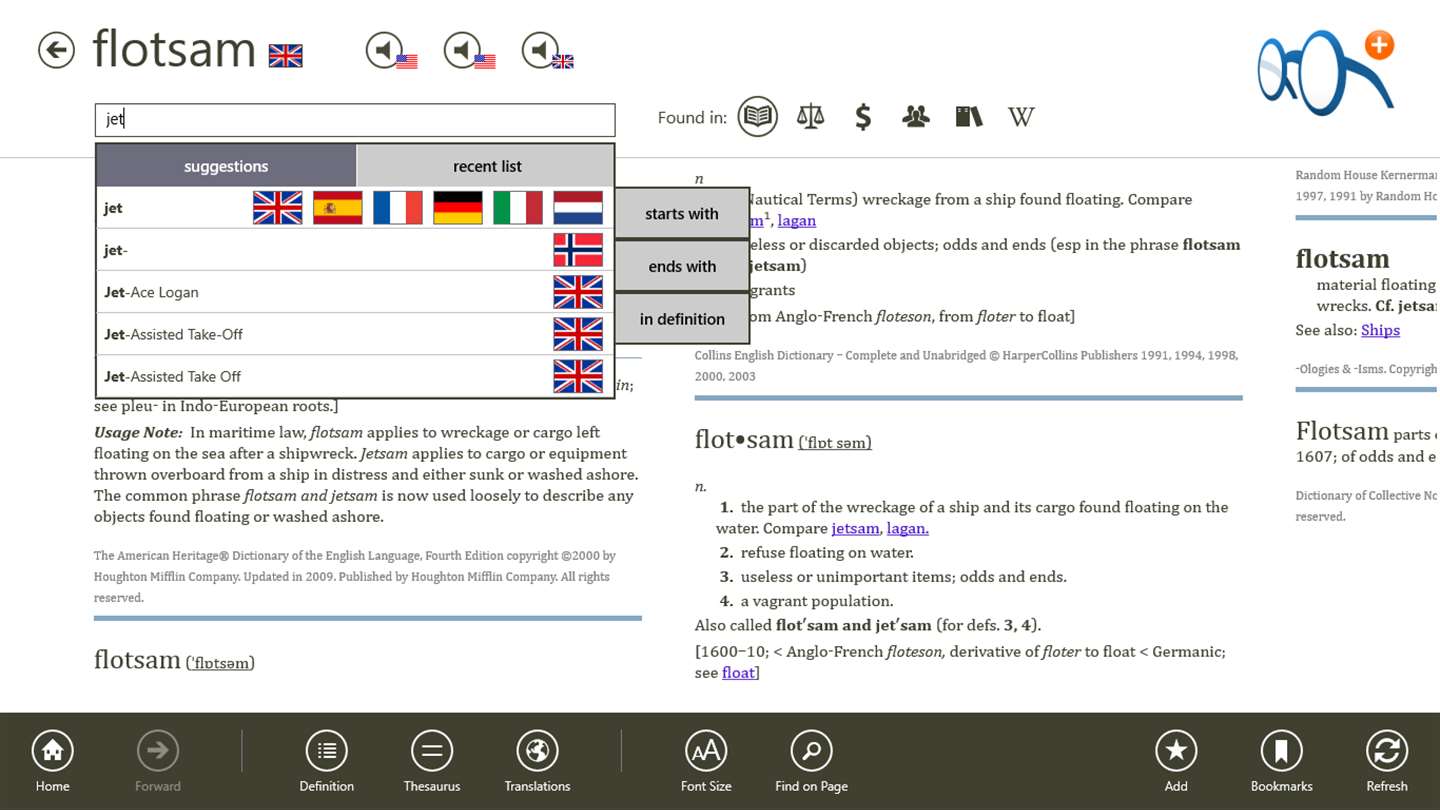Pick the UK flag in the "jet" row

278,208
